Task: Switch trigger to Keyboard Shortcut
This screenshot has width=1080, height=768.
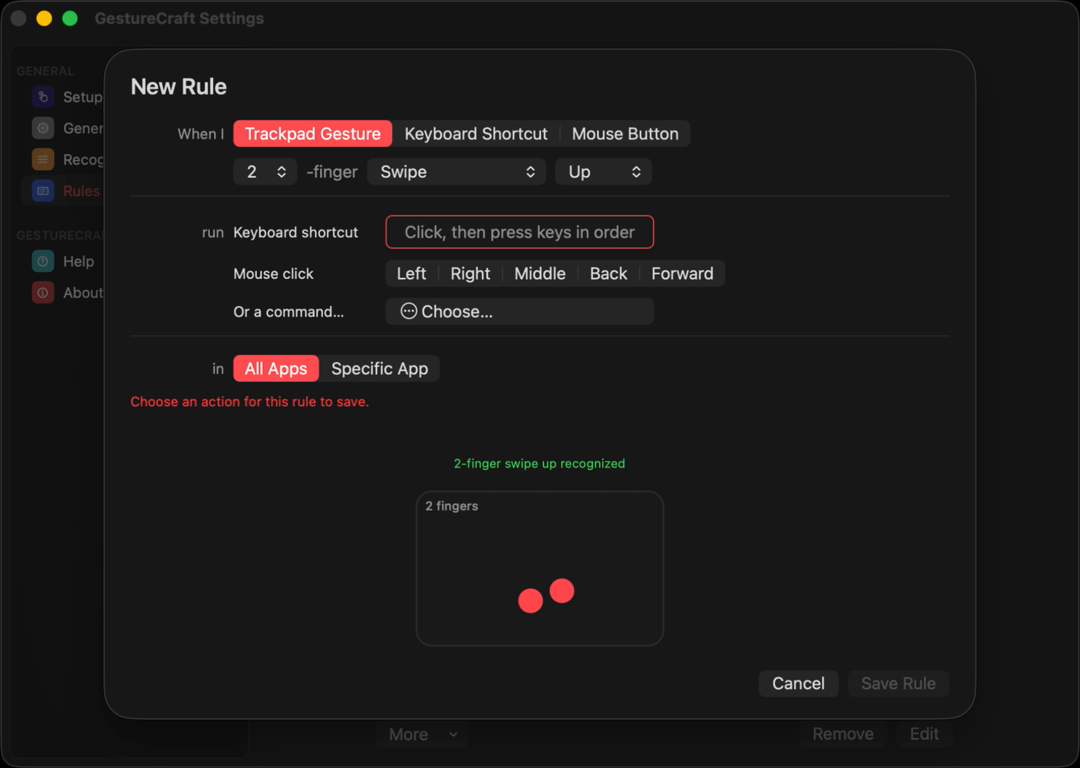Action: tap(476, 134)
